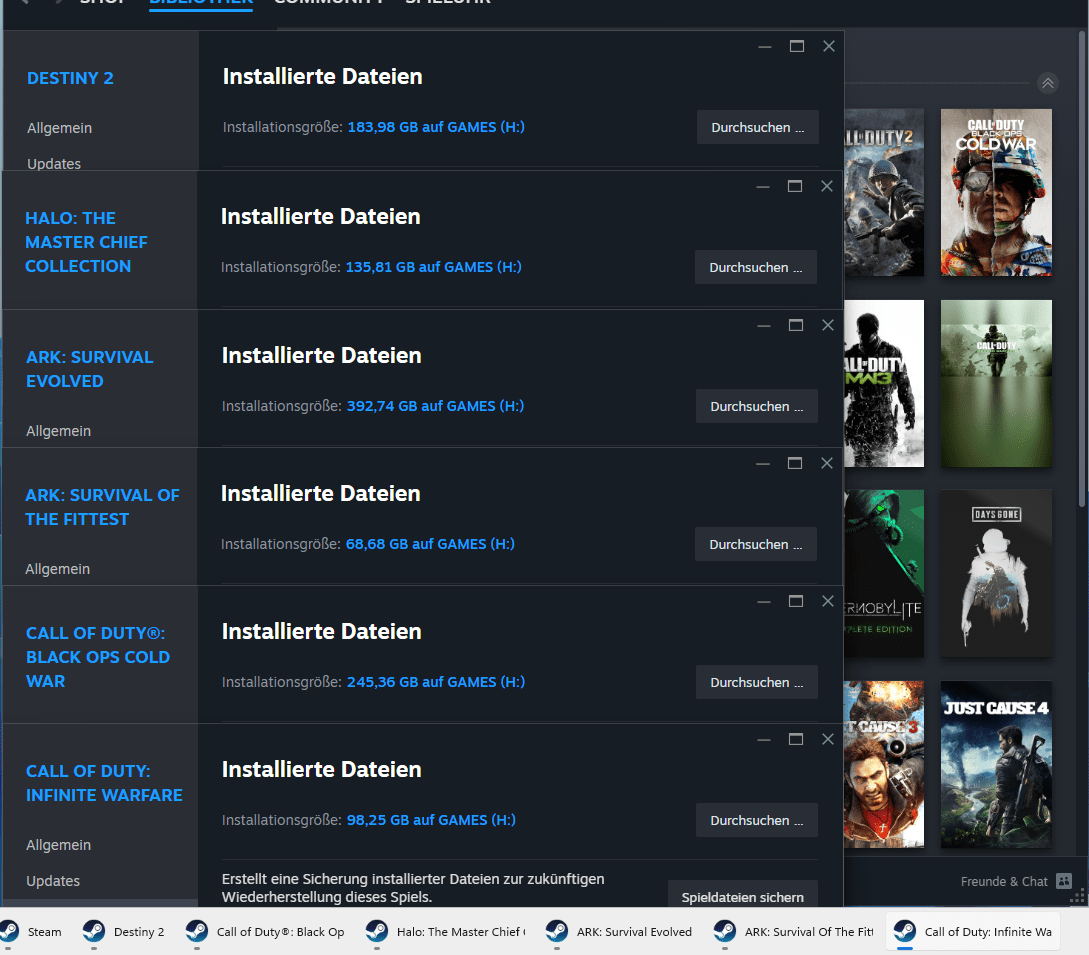Minimize the Destiny 2 properties window
Screen dimensions: 1089x955
click(765, 47)
